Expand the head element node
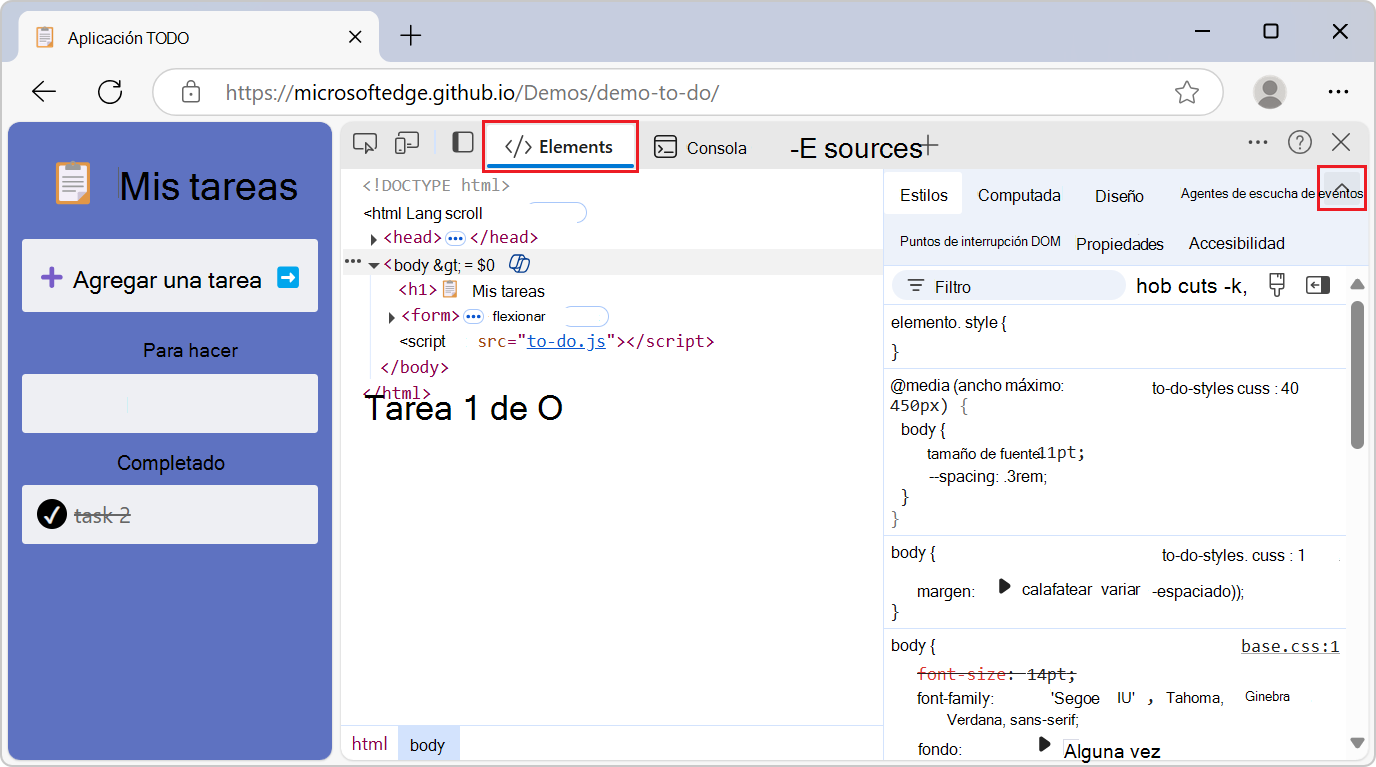 pyautogui.click(x=374, y=239)
